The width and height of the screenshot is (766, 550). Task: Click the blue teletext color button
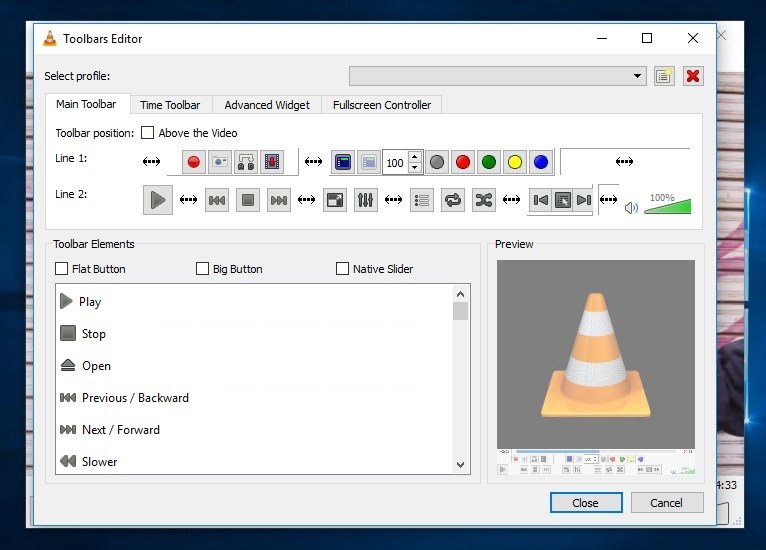point(541,162)
